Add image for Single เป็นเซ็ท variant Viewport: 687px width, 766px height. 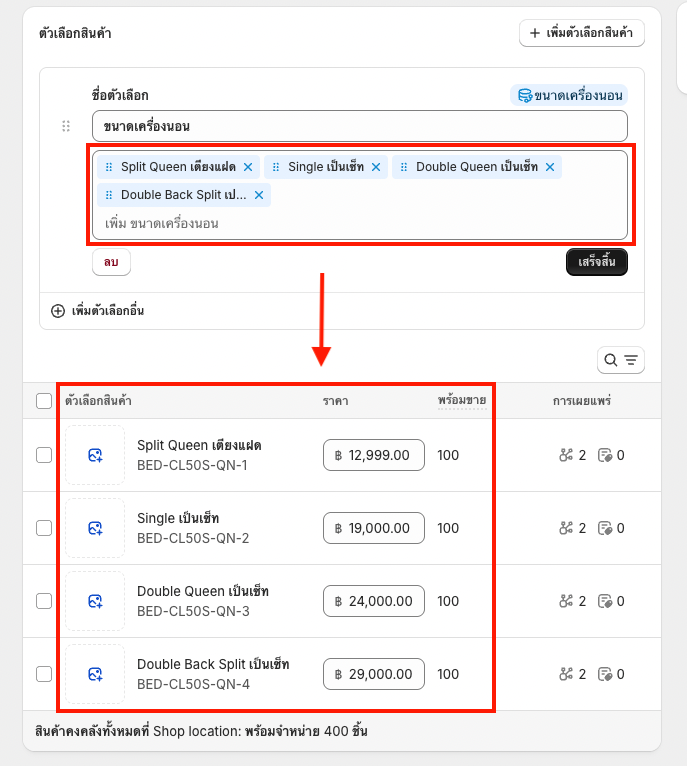(95, 528)
